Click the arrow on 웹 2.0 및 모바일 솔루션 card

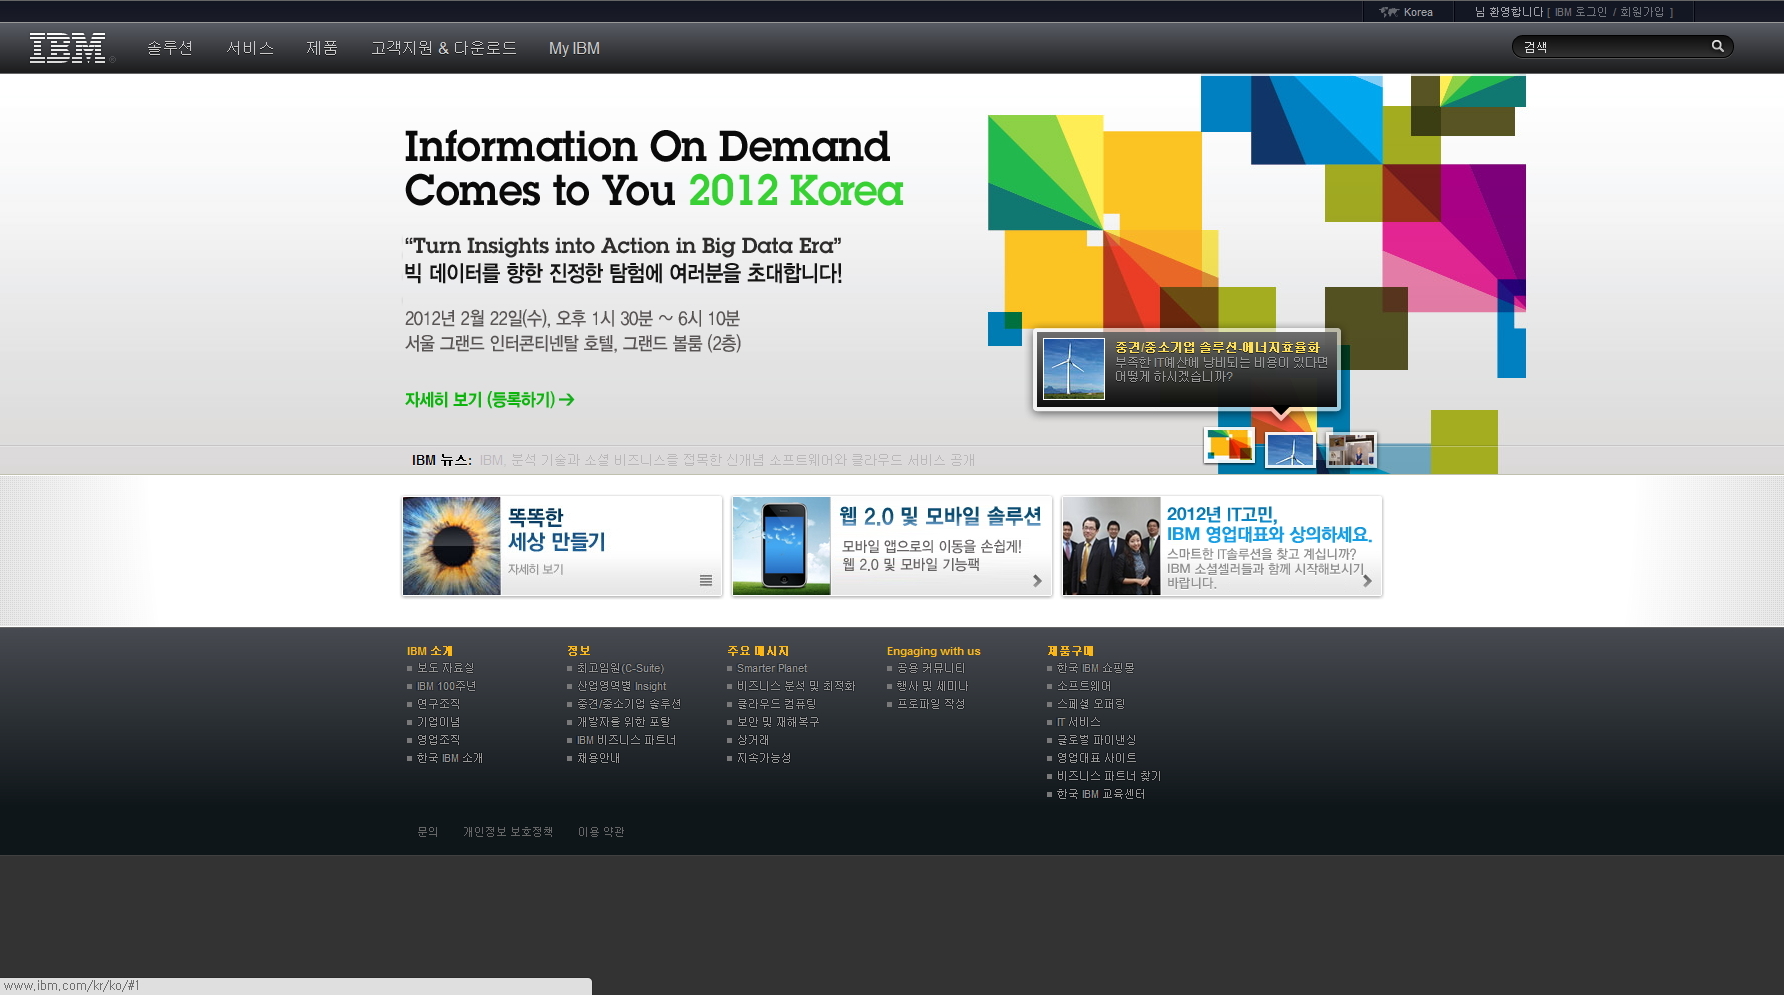1037,581
